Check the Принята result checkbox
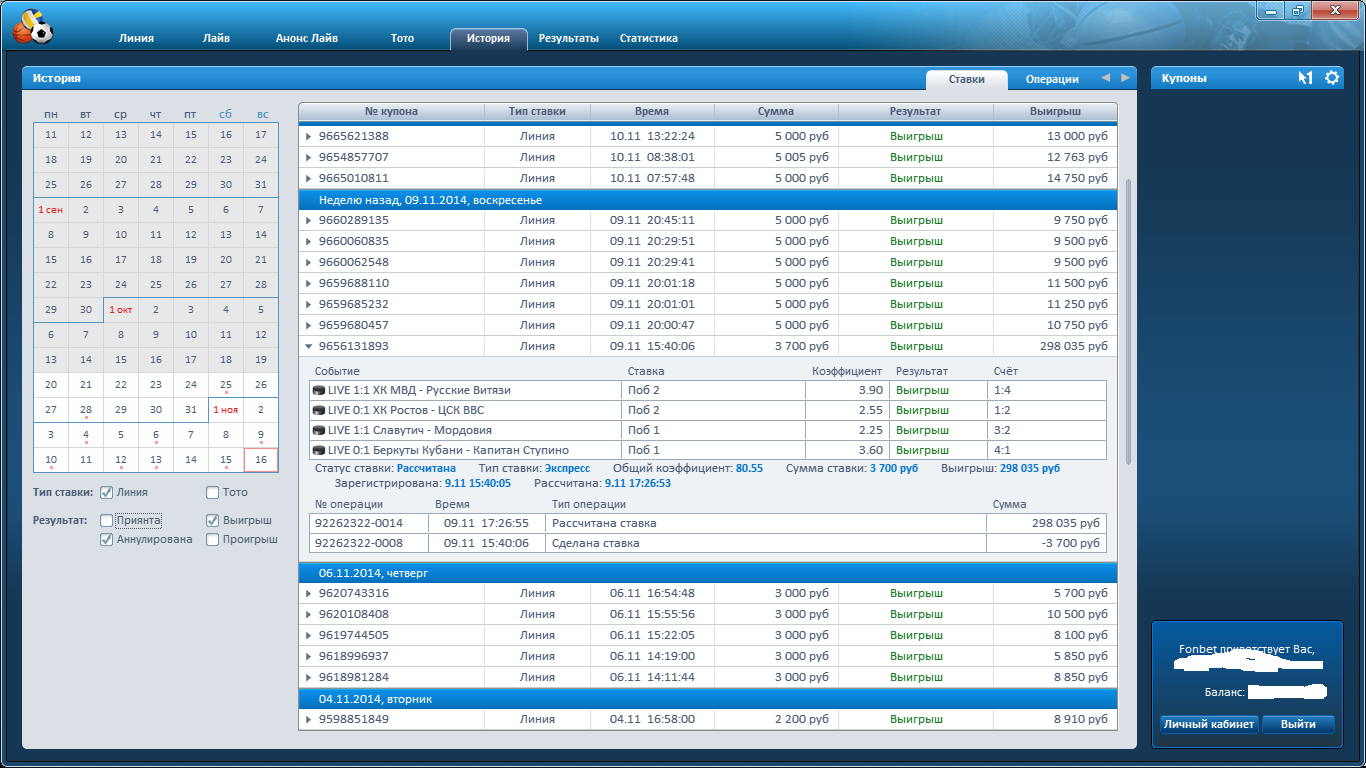Screen dimensions: 1366x768 106,520
